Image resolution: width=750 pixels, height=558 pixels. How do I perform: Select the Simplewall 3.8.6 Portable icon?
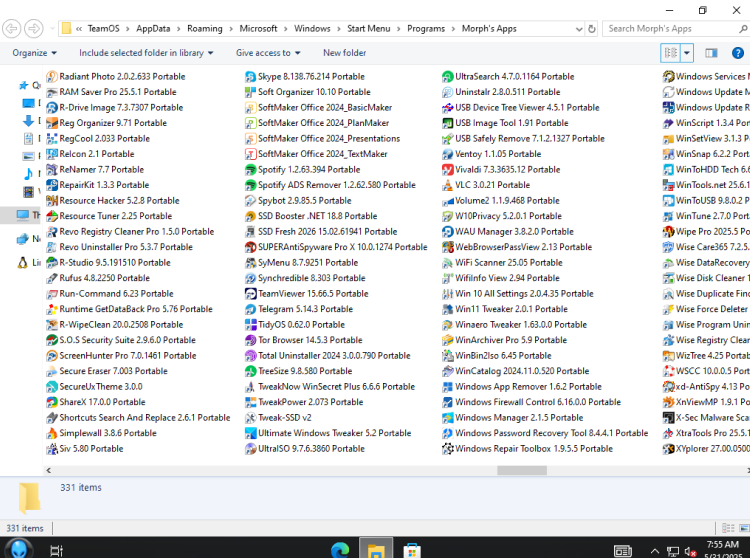click(52, 433)
